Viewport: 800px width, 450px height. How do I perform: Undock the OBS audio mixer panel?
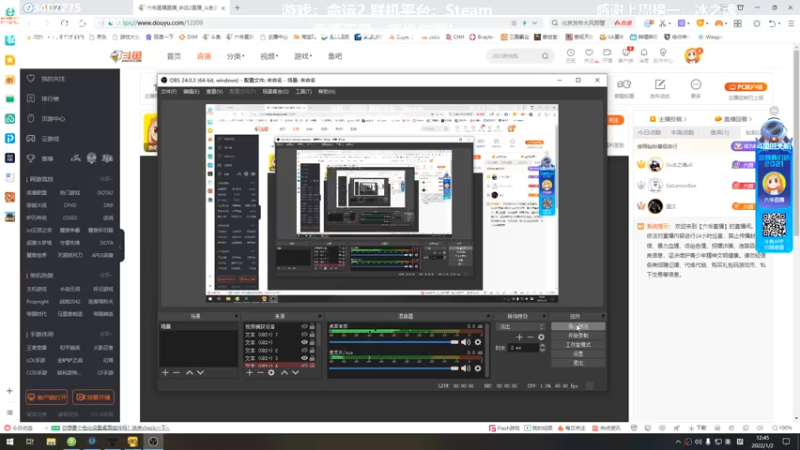pos(488,316)
